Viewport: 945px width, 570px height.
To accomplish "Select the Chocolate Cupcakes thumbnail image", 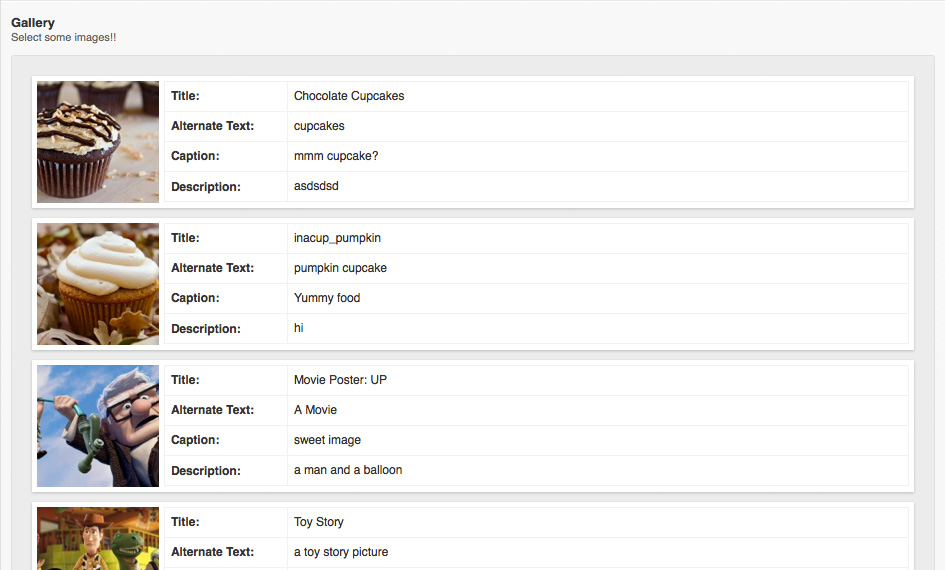I will point(98,142).
